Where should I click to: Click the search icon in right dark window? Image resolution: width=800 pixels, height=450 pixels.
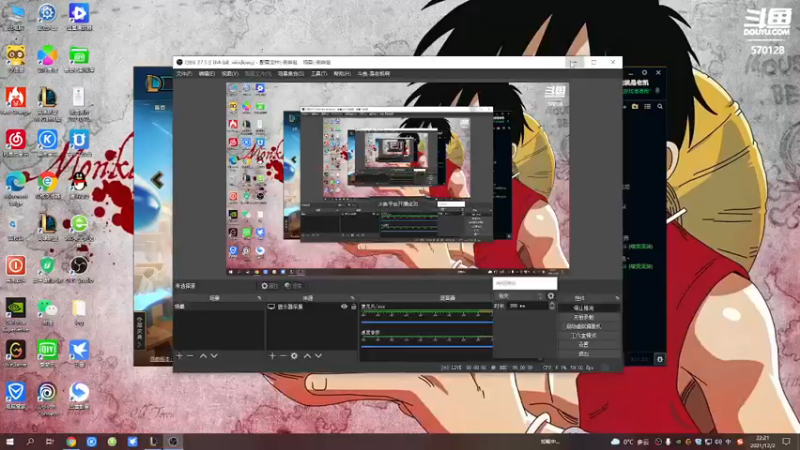pos(660,107)
